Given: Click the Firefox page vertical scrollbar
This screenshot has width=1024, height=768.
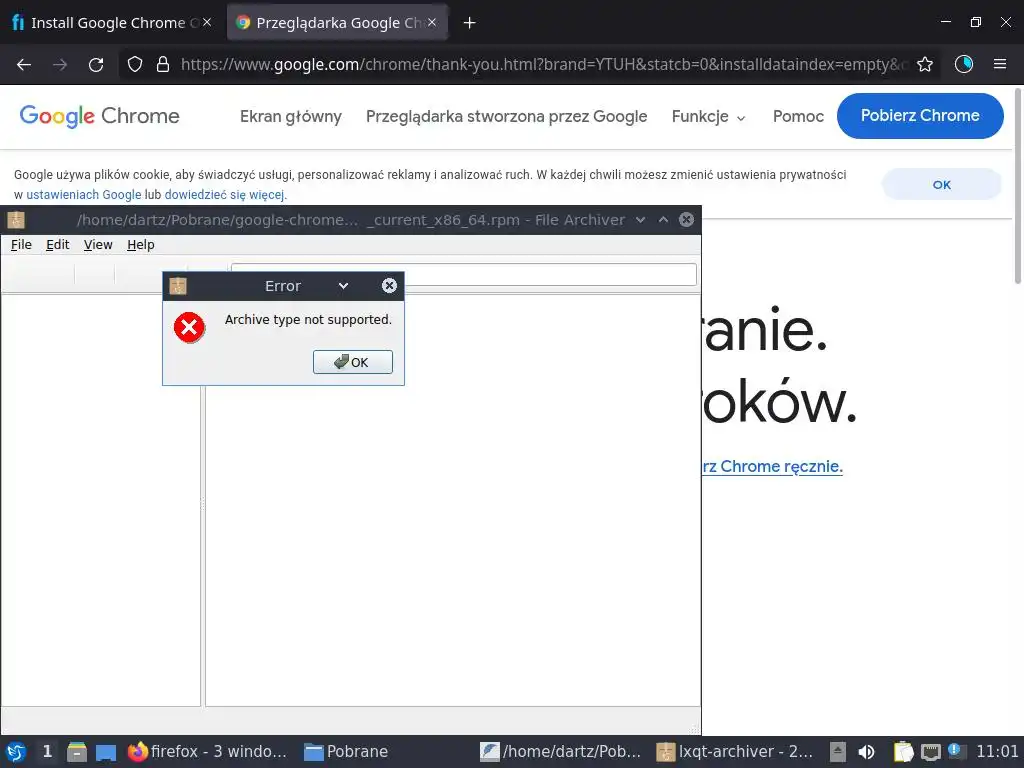Looking at the screenshot, I should tap(1017, 186).
